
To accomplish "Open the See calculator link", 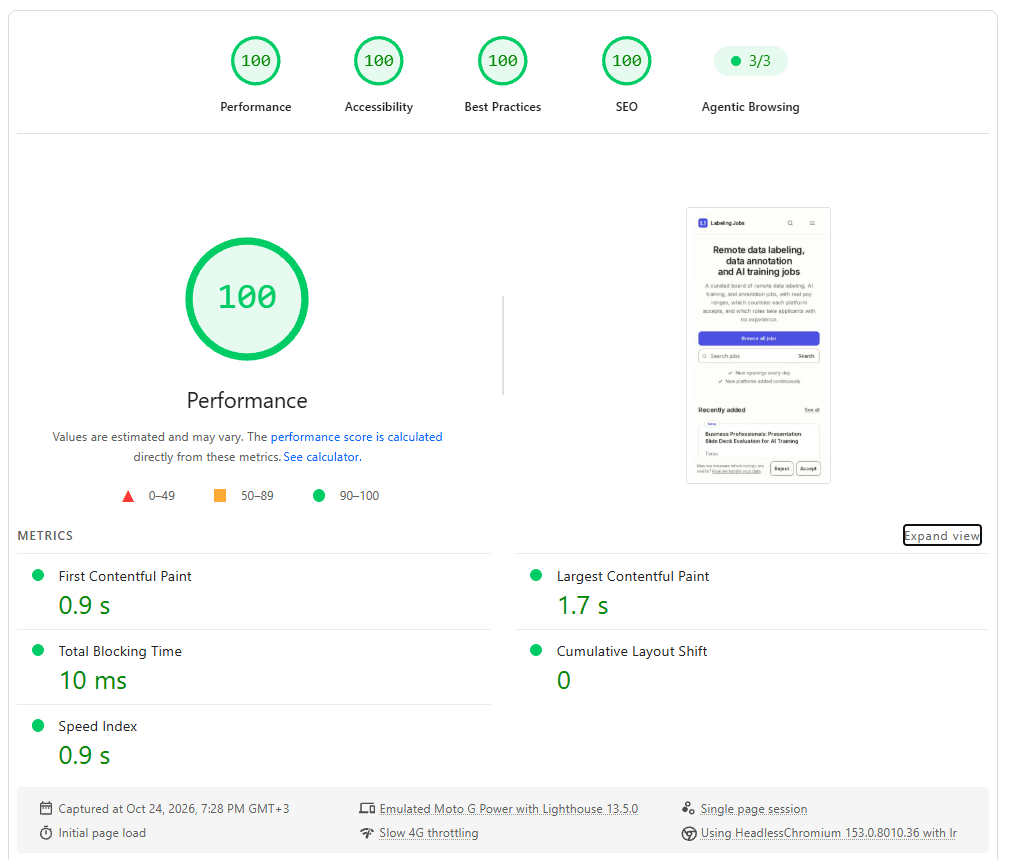I will (322, 457).
